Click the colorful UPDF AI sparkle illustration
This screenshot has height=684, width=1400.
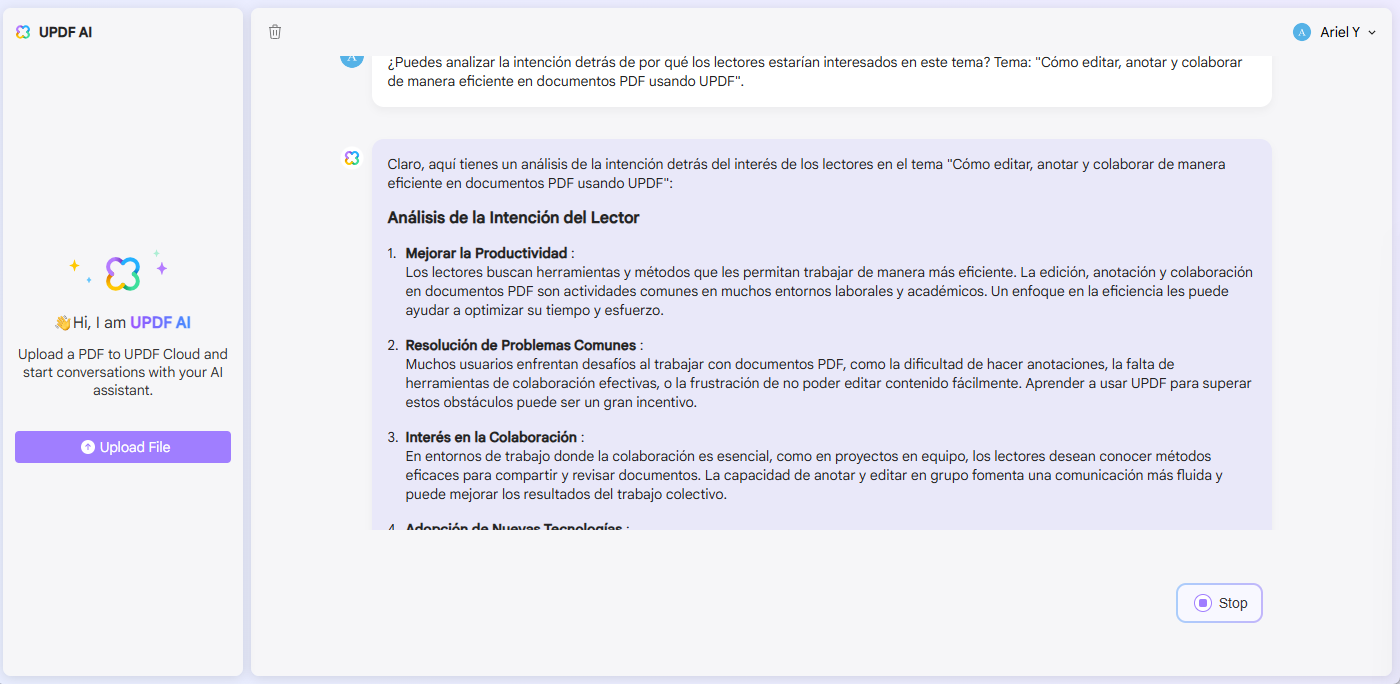[120, 271]
